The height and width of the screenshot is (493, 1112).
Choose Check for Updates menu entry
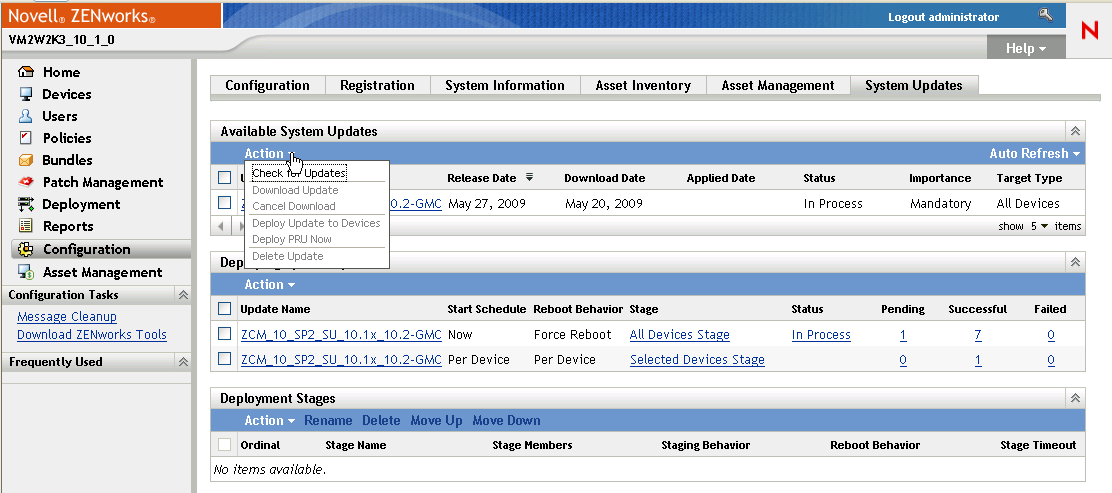pos(298,173)
